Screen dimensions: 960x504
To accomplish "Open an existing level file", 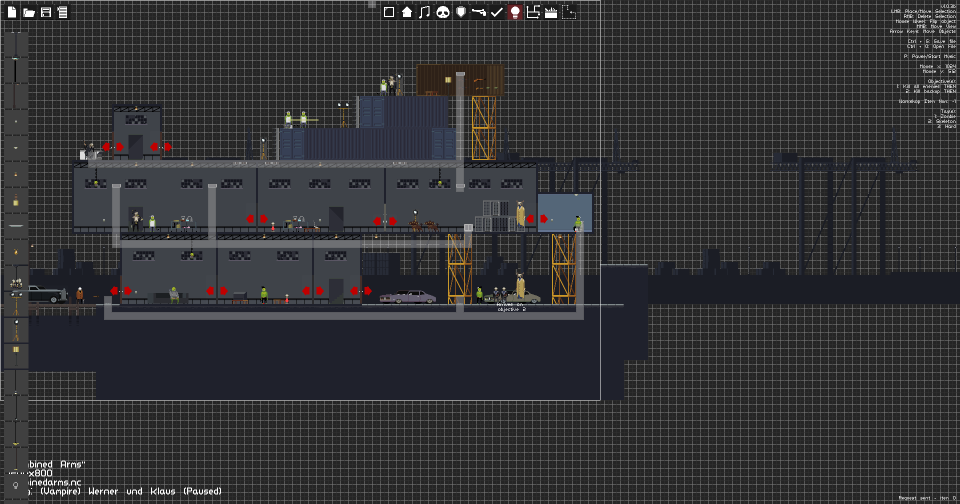I will pyautogui.click(x=29, y=12).
